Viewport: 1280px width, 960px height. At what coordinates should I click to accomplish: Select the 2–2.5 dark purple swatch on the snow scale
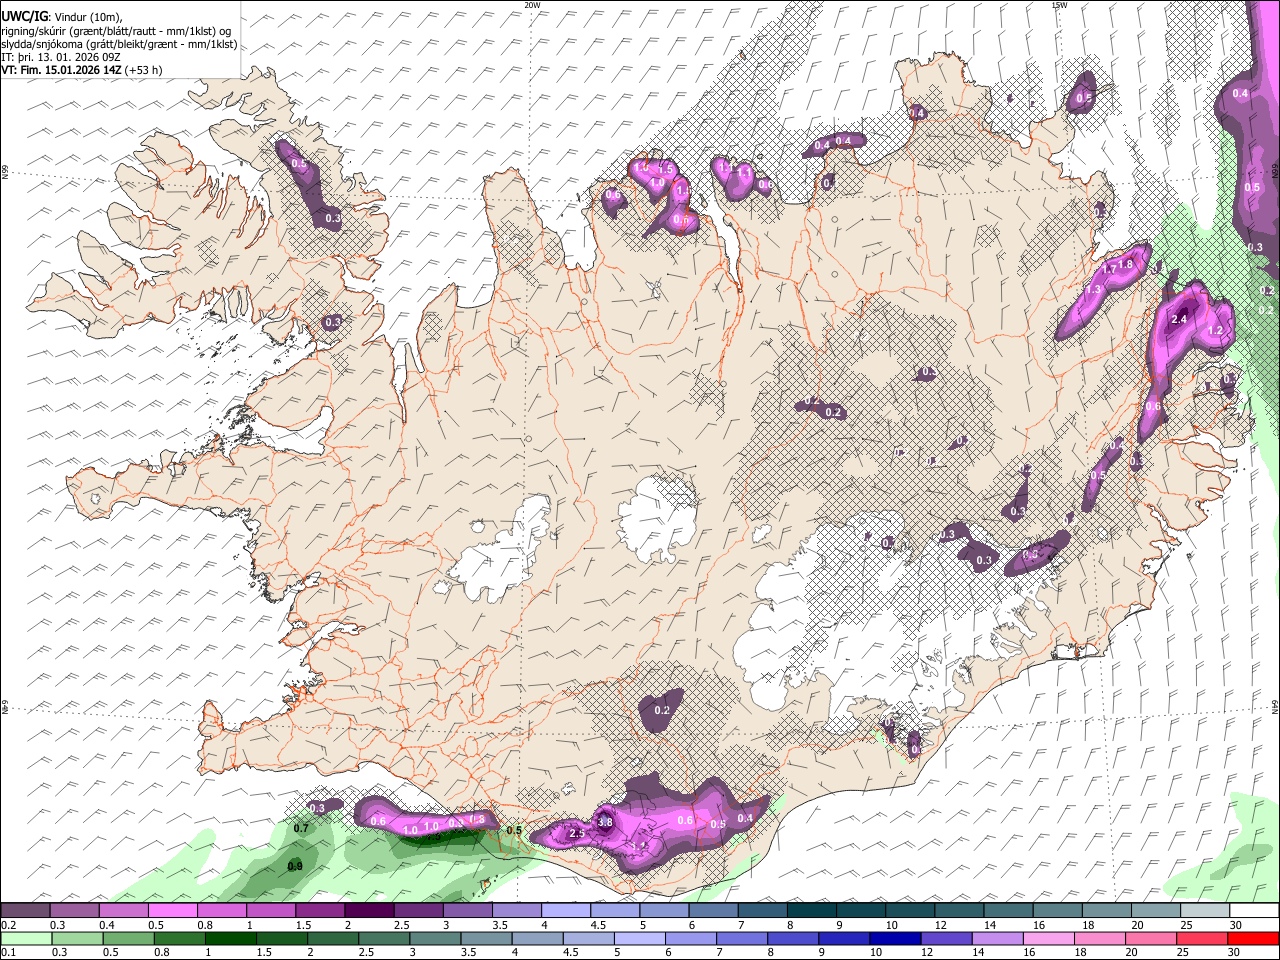[369, 911]
